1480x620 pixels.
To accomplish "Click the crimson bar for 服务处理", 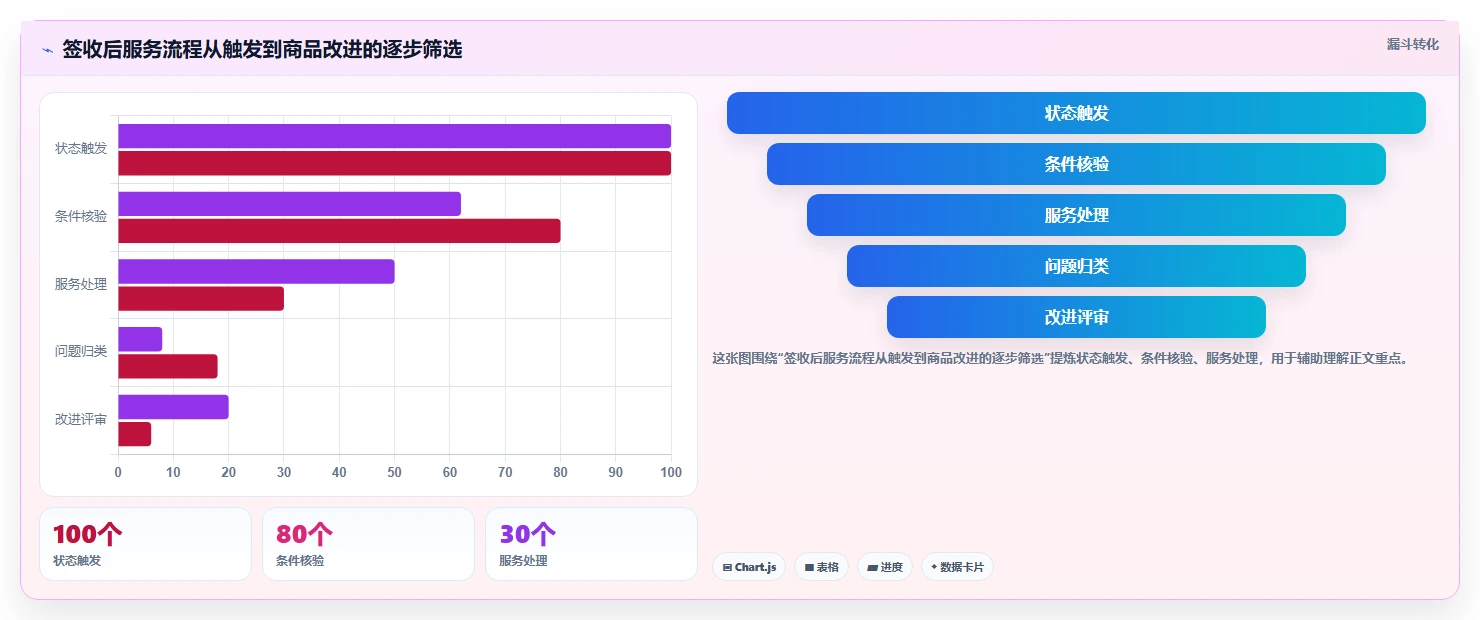I will 201,298.
